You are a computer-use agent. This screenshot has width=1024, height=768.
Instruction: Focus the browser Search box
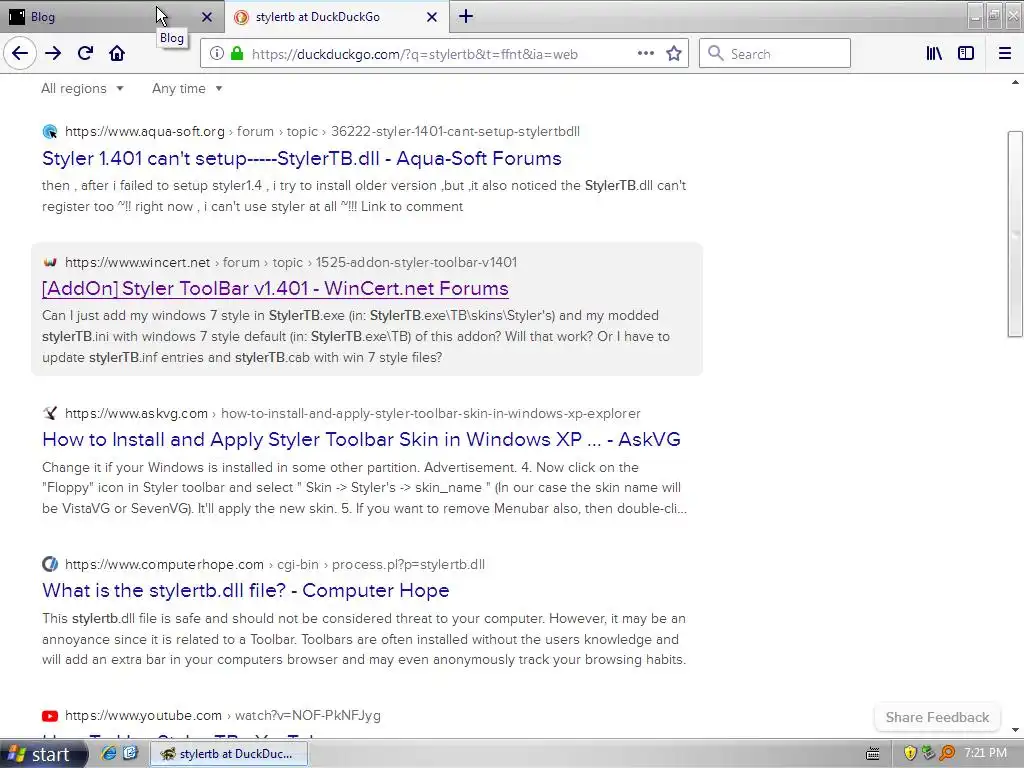coord(775,54)
